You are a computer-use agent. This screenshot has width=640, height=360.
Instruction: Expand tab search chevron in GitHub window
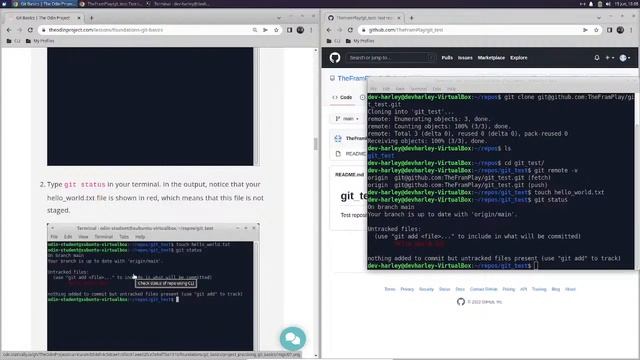(599, 18)
